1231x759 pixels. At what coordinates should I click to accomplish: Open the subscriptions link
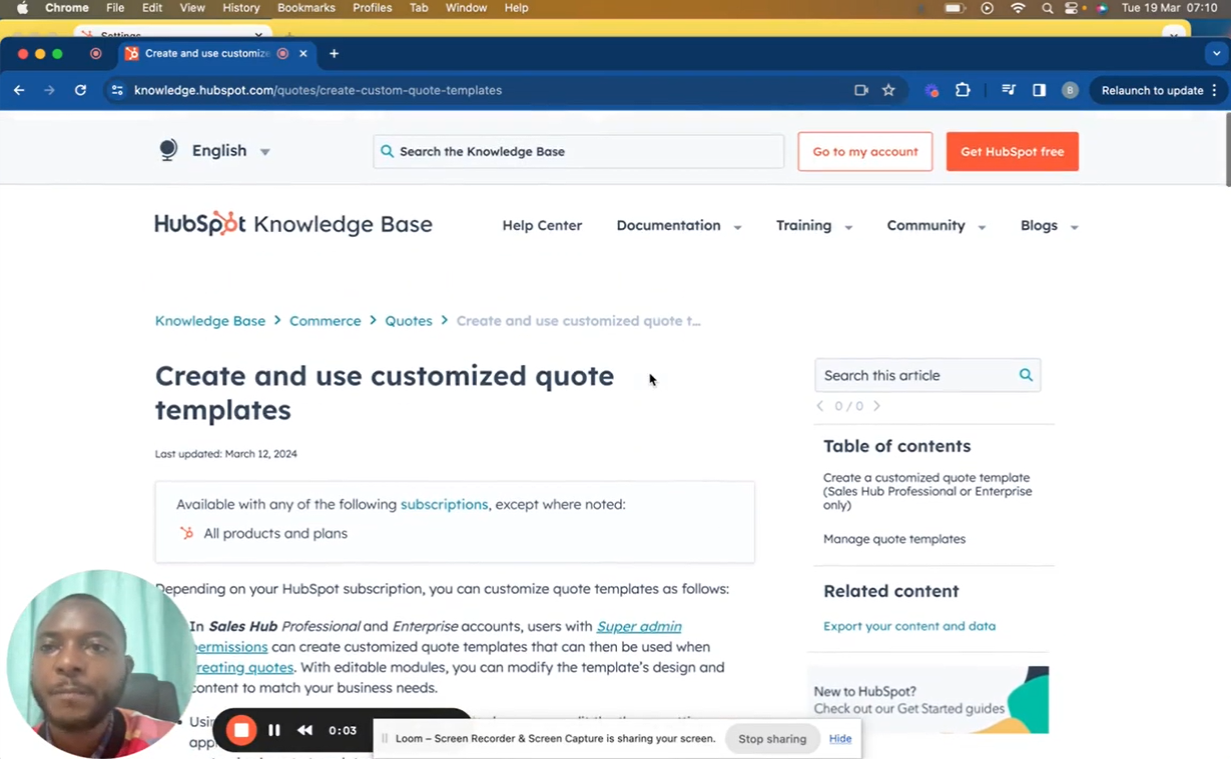pyautogui.click(x=444, y=504)
